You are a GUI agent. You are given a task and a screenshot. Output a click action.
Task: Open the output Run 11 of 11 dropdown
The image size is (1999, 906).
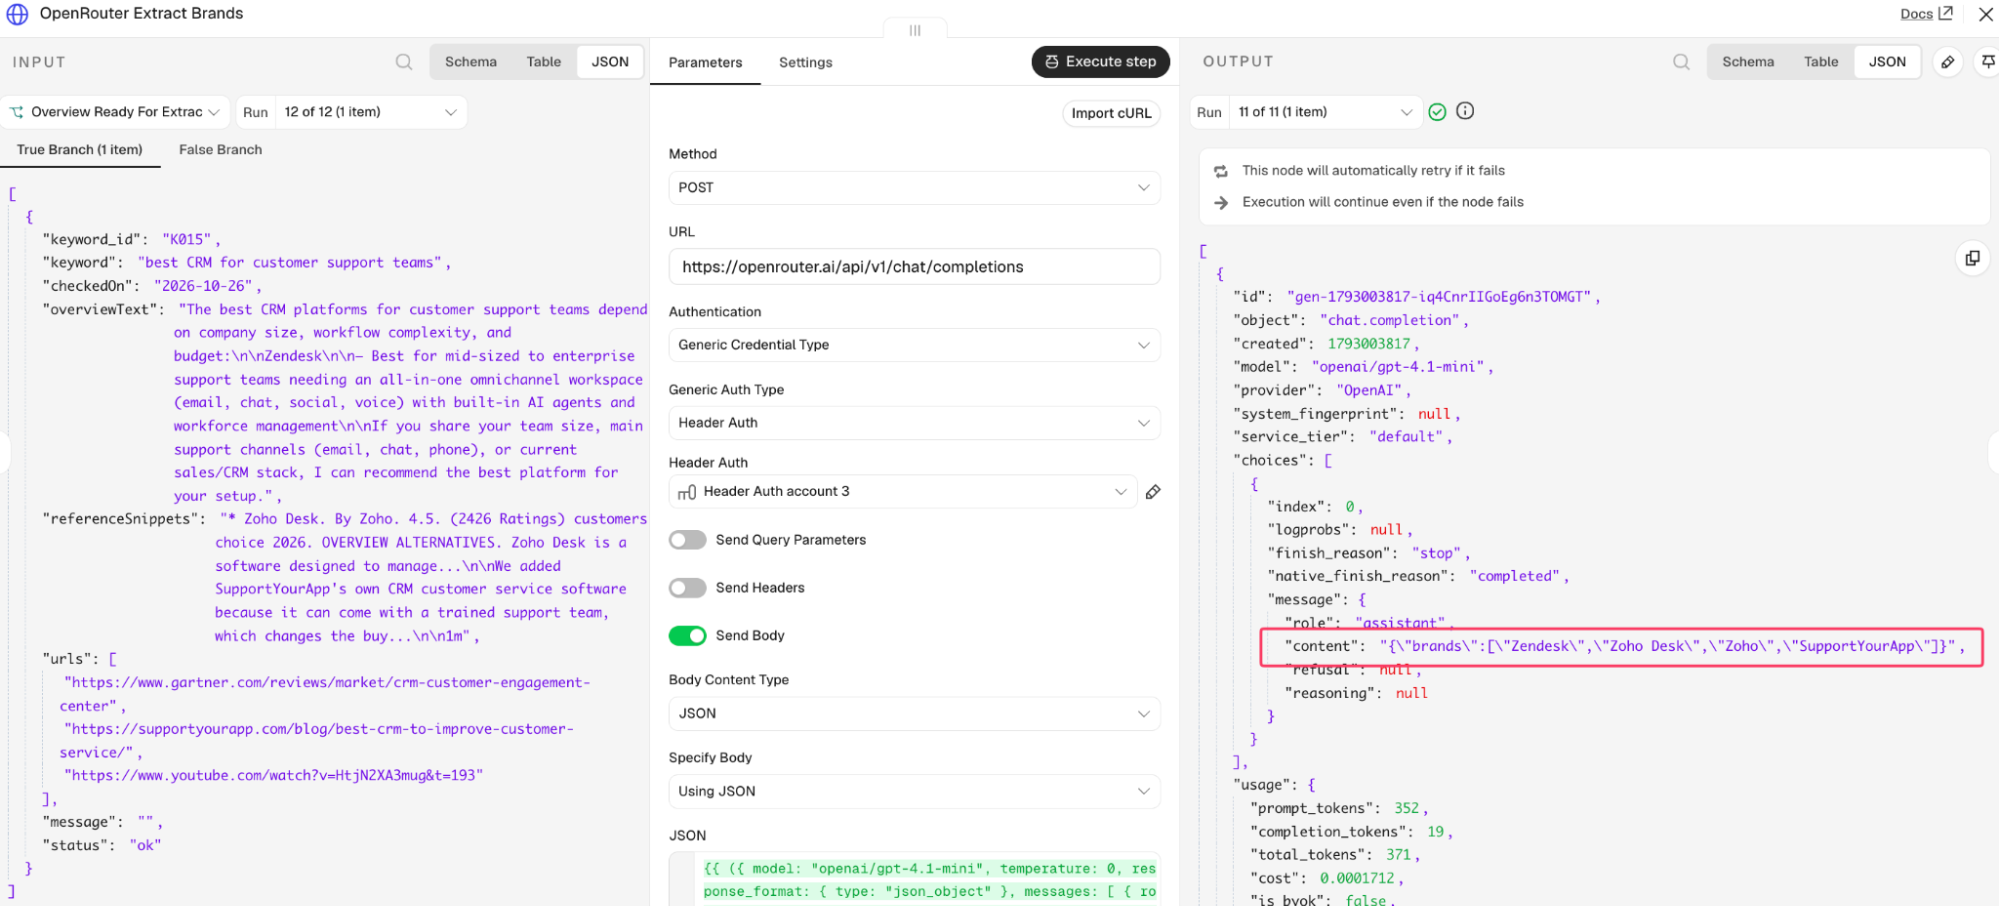1325,112
